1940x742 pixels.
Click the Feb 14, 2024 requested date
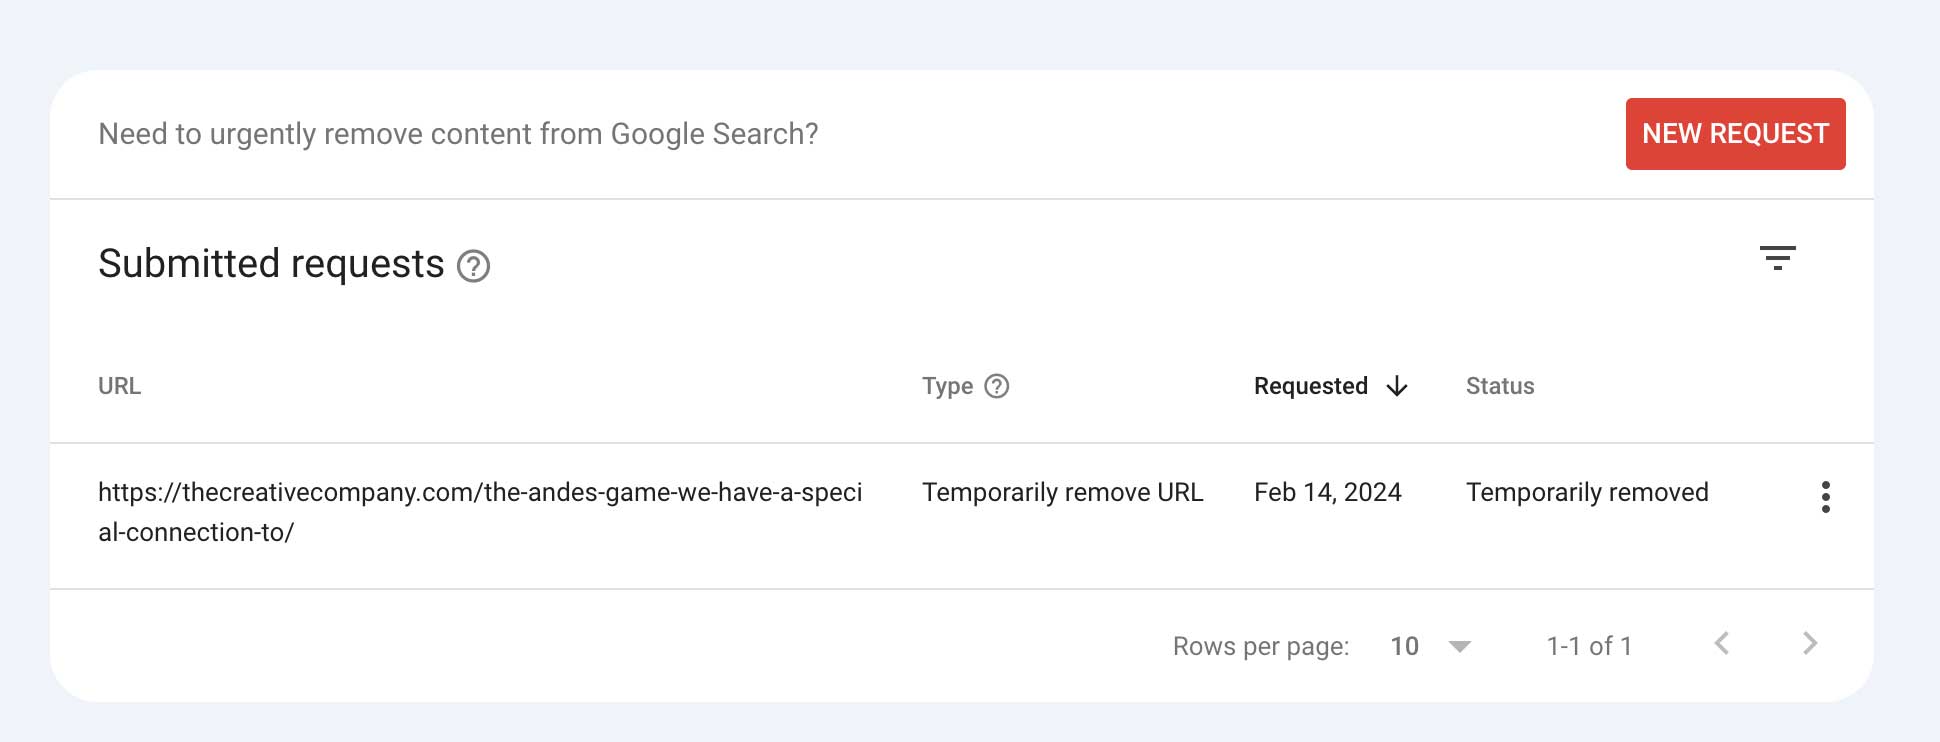(x=1328, y=492)
